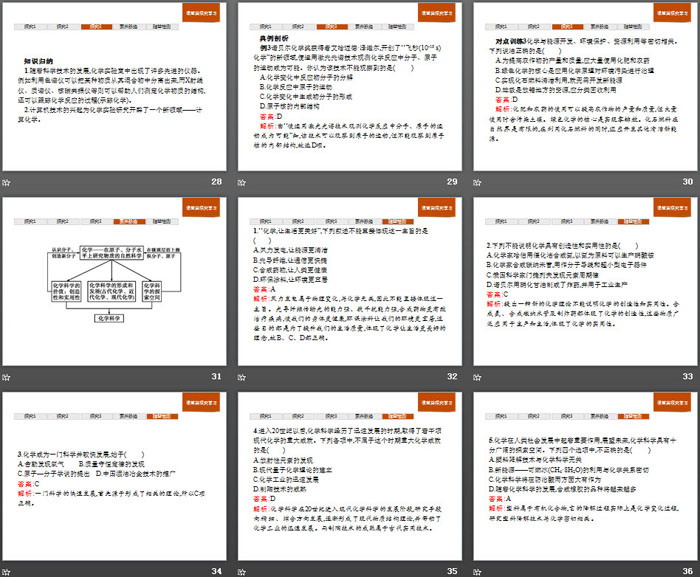Select the slide 35 thumbnail in the bottom row
The height and width of the screenshot is (577, 700).
(348, 485)
